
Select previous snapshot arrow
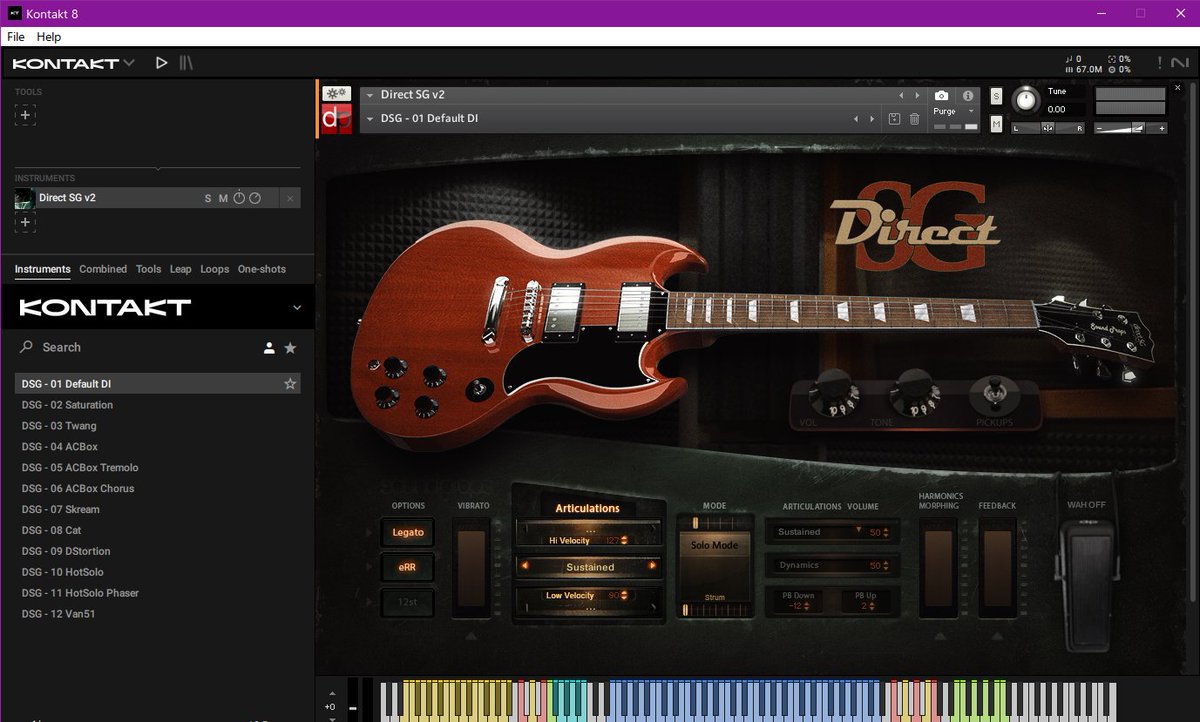[856, 119]
